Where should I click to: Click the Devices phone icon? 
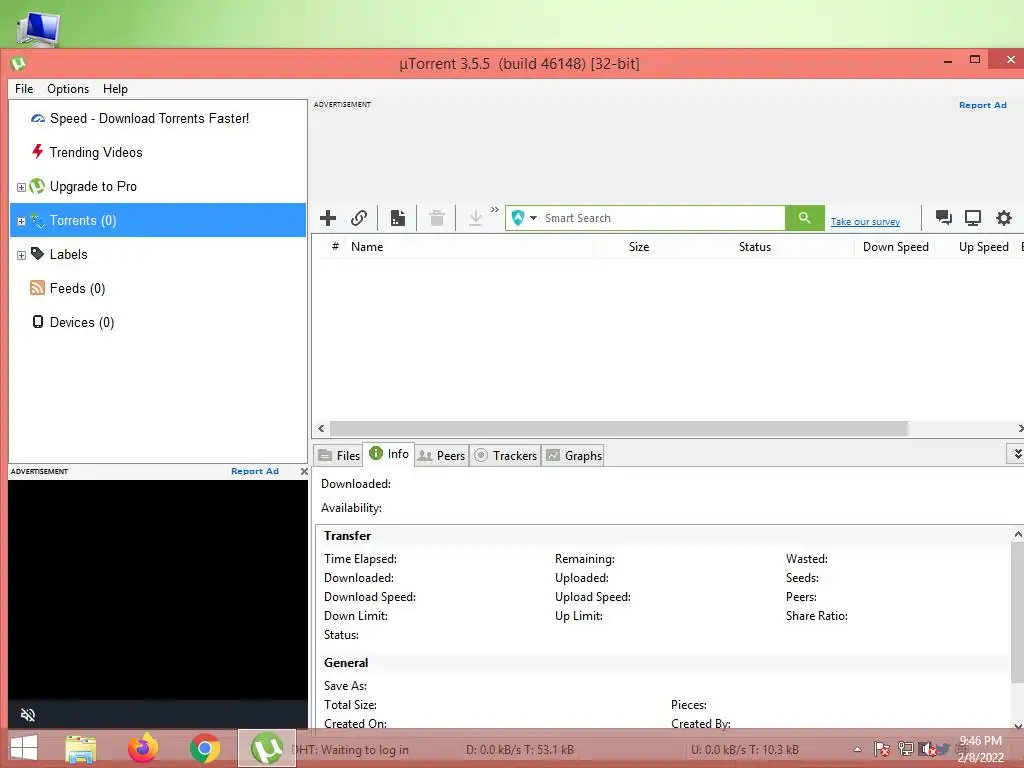(x=38, y=321)
